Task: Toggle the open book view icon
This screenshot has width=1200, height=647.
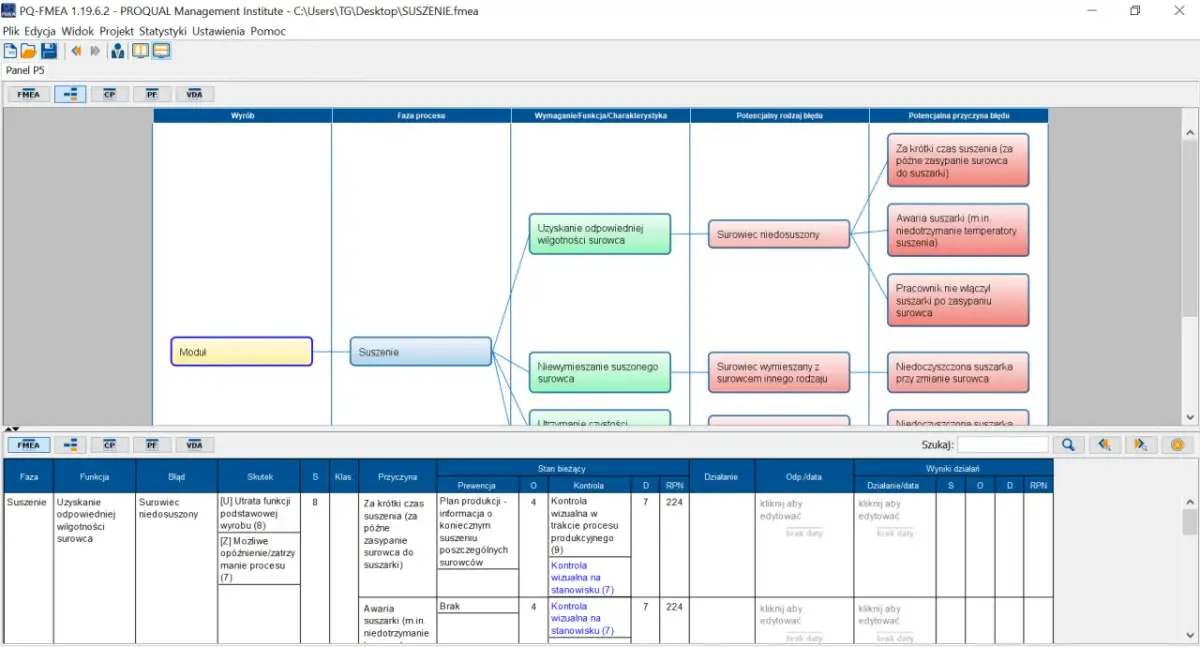Action: (x=139, y=51)
